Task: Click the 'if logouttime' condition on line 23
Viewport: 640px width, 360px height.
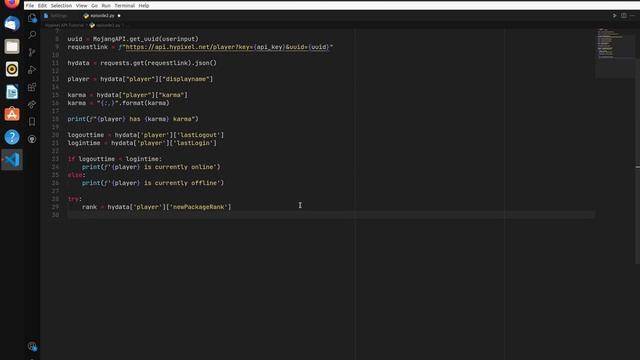Action: (115, 159)
